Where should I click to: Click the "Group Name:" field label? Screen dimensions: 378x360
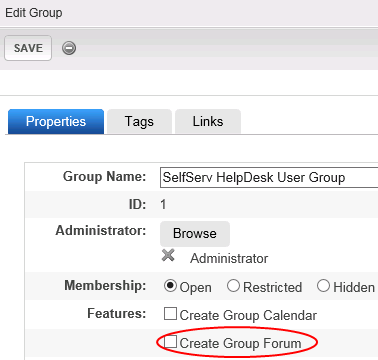point(105,176)
